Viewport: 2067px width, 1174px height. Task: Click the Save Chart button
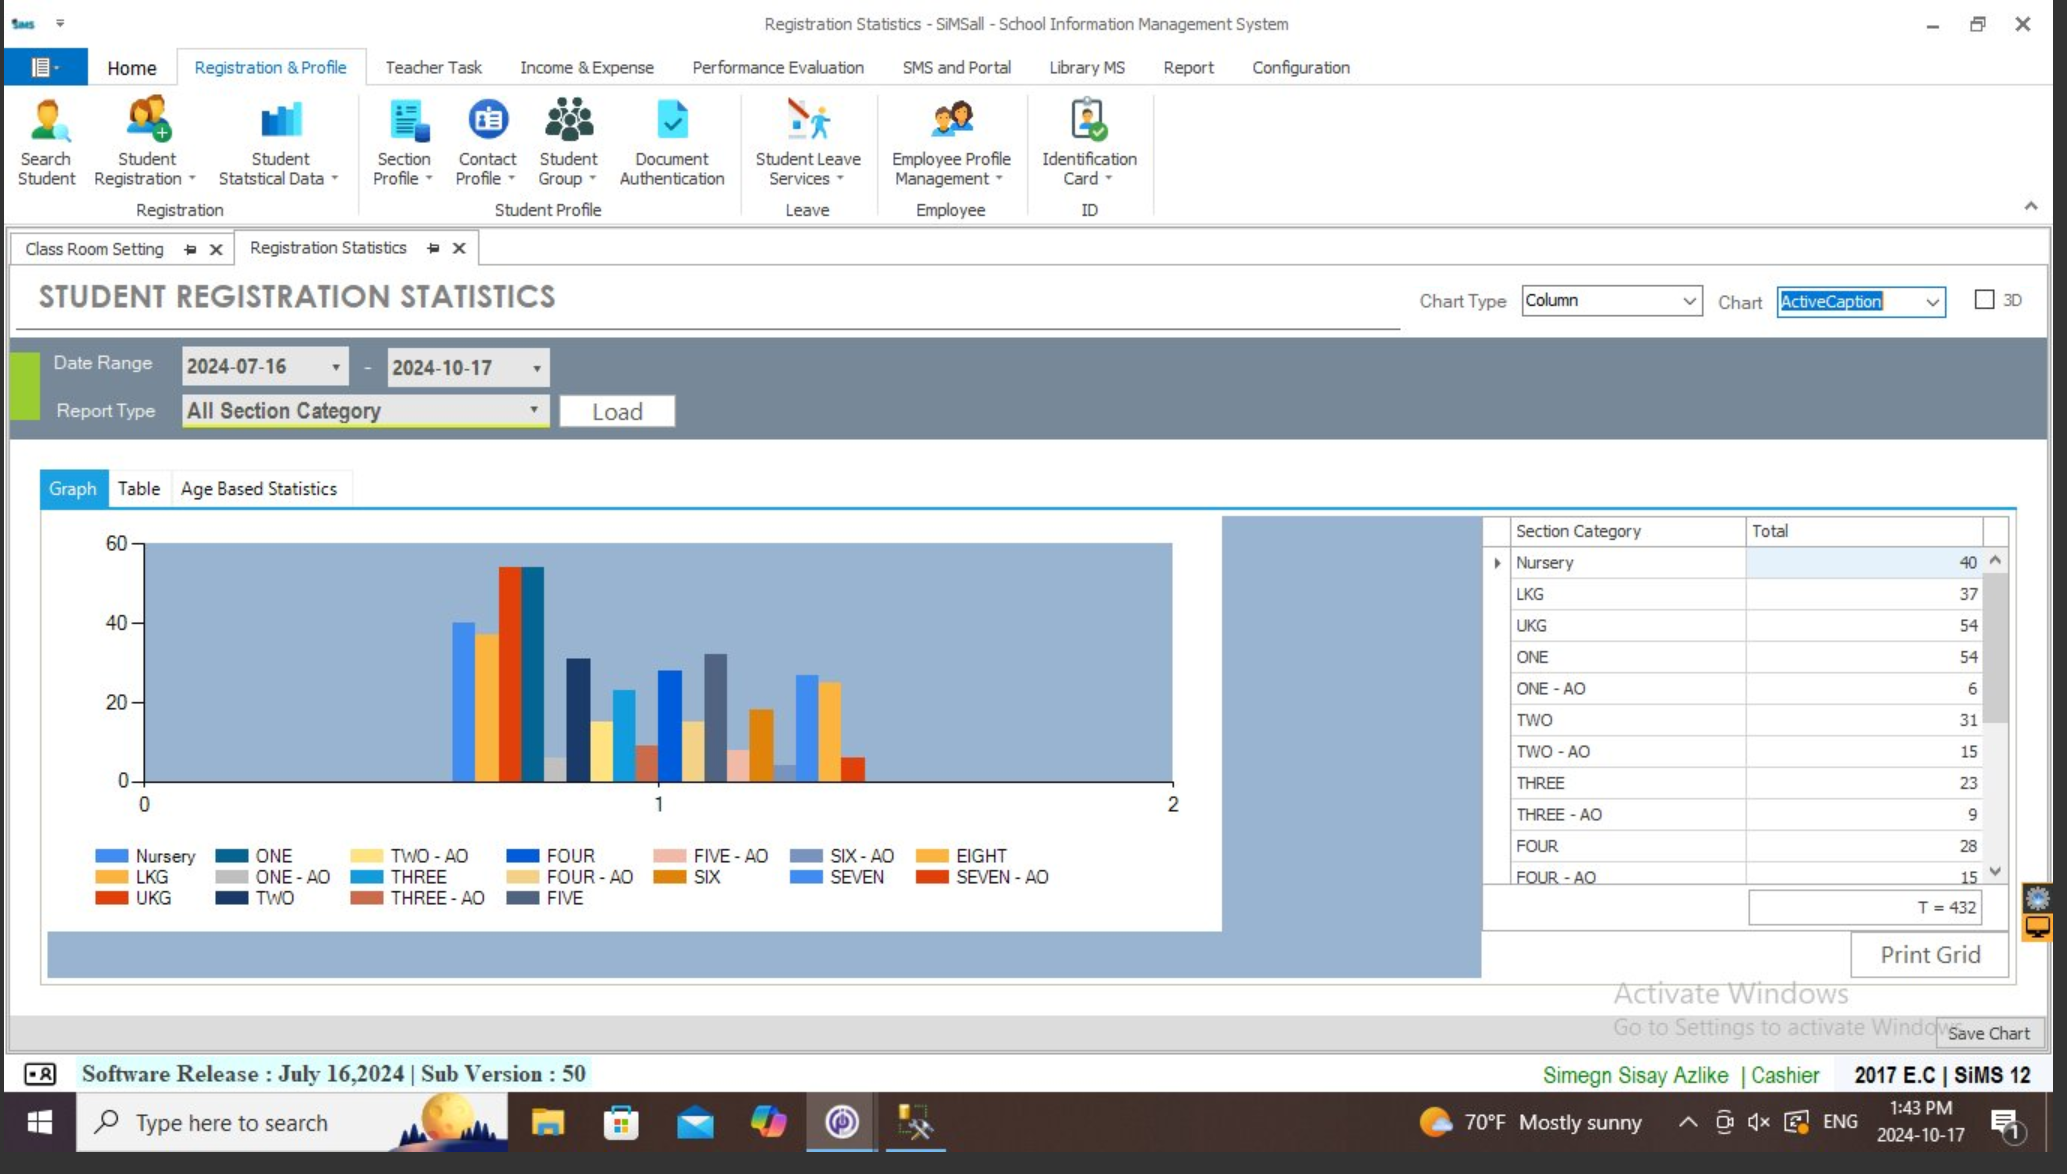1988,1033
